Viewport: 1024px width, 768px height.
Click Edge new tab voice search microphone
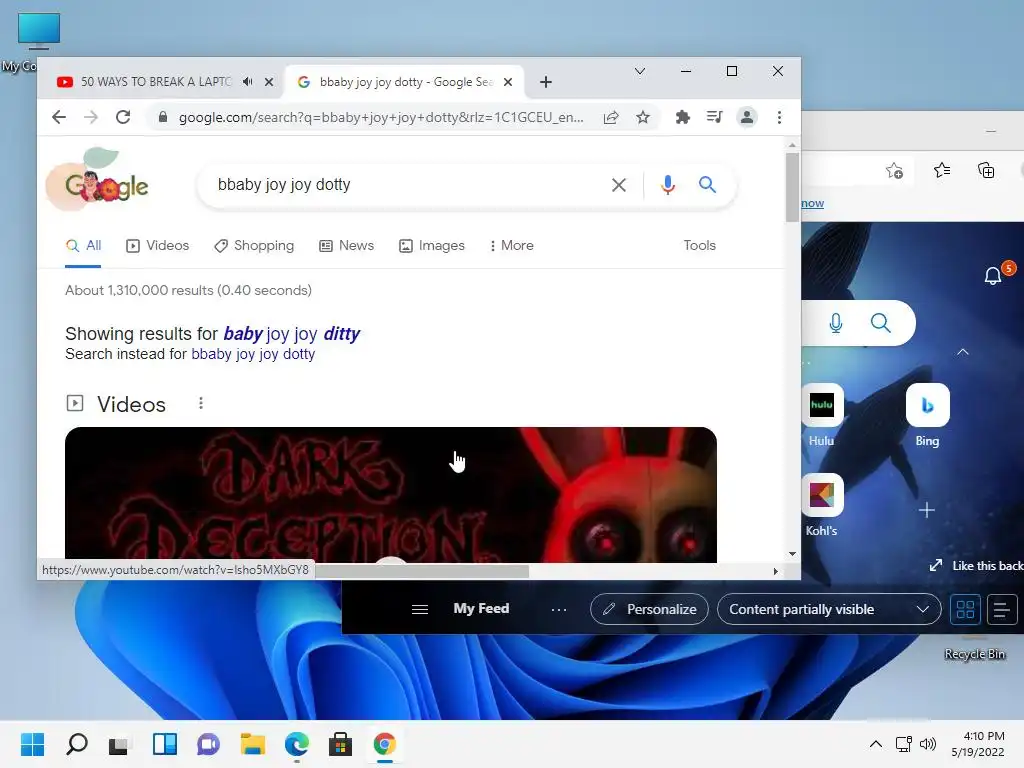(x=836, y=323)
